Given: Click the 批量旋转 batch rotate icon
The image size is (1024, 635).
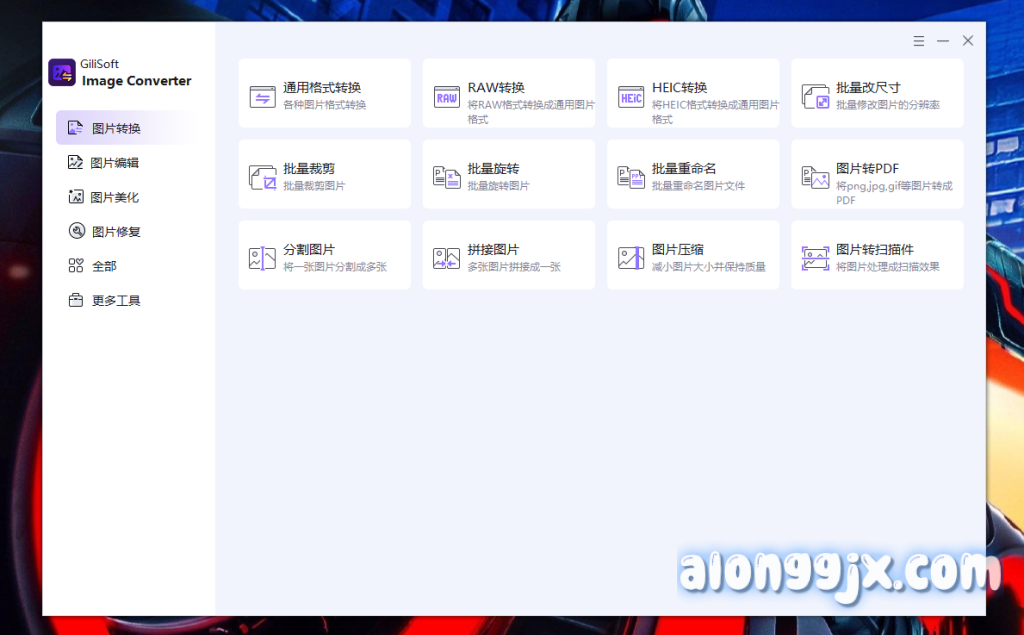Looking at the screenshot, I should (446, 177).
